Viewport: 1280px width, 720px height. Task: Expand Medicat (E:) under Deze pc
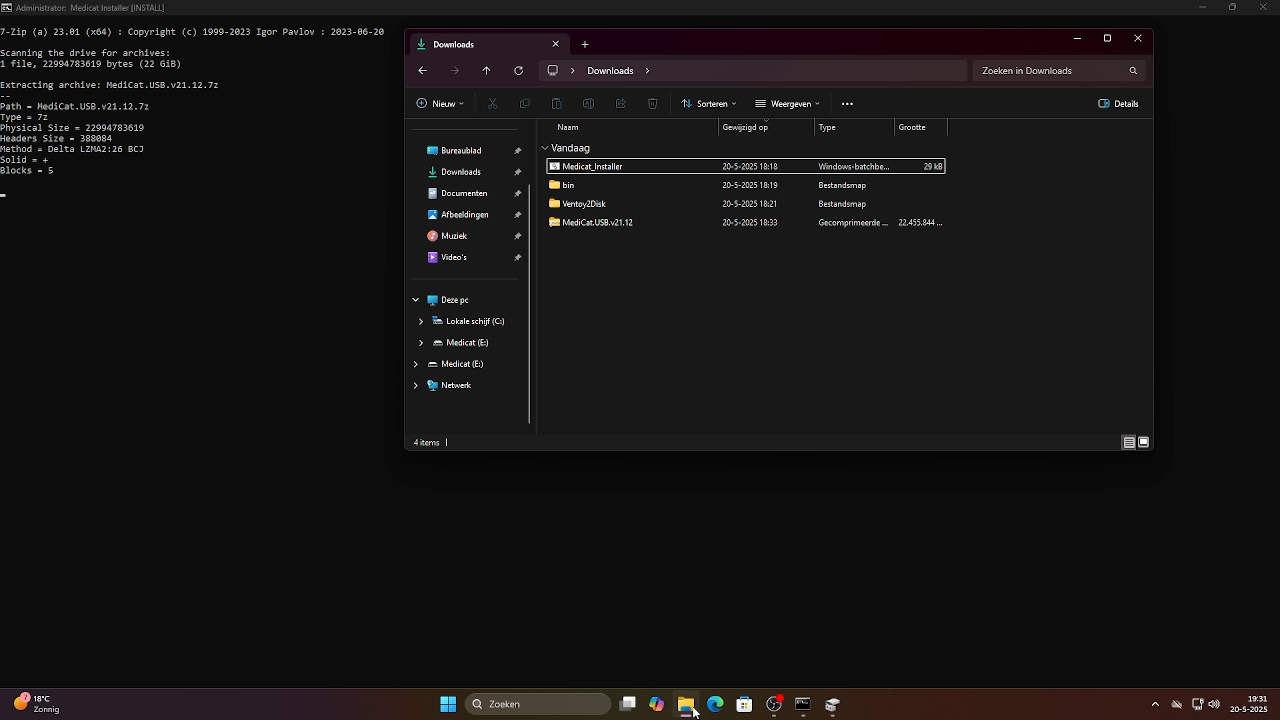421,343
